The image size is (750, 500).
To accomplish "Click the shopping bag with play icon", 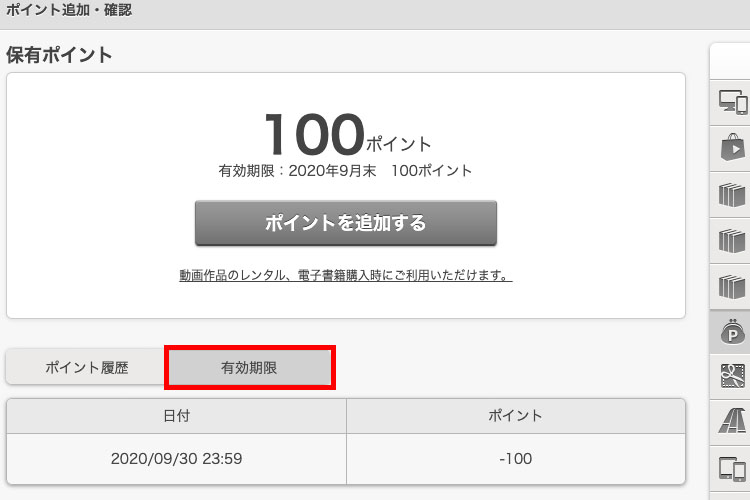I will pyautogui.click(x=733, y=148).
